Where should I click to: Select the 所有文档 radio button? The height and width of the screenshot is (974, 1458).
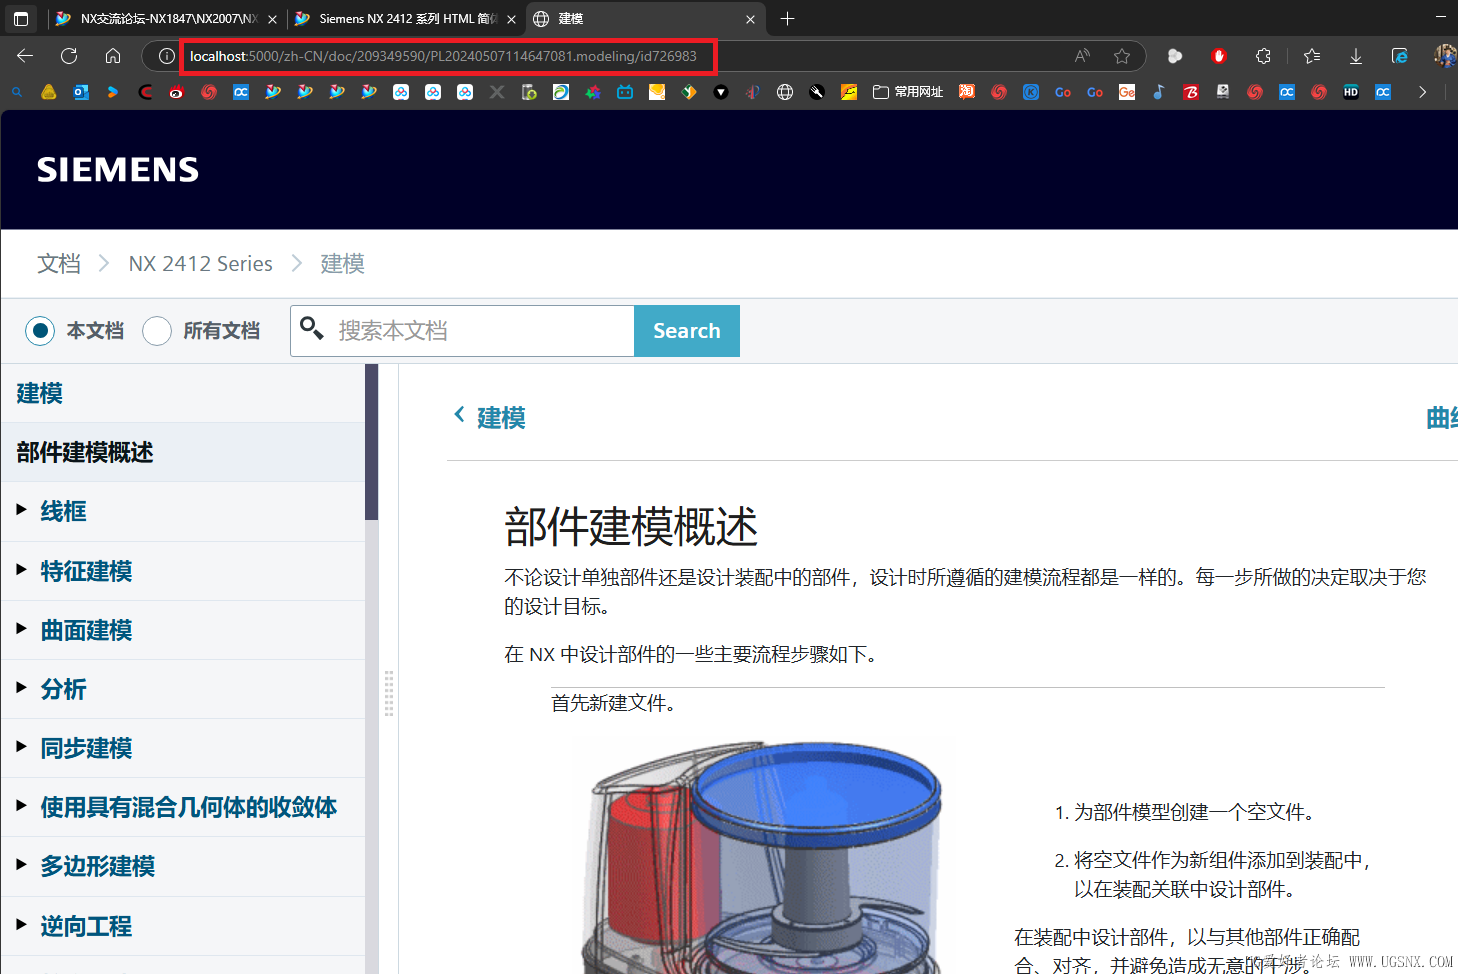click(x=157, y=331)
